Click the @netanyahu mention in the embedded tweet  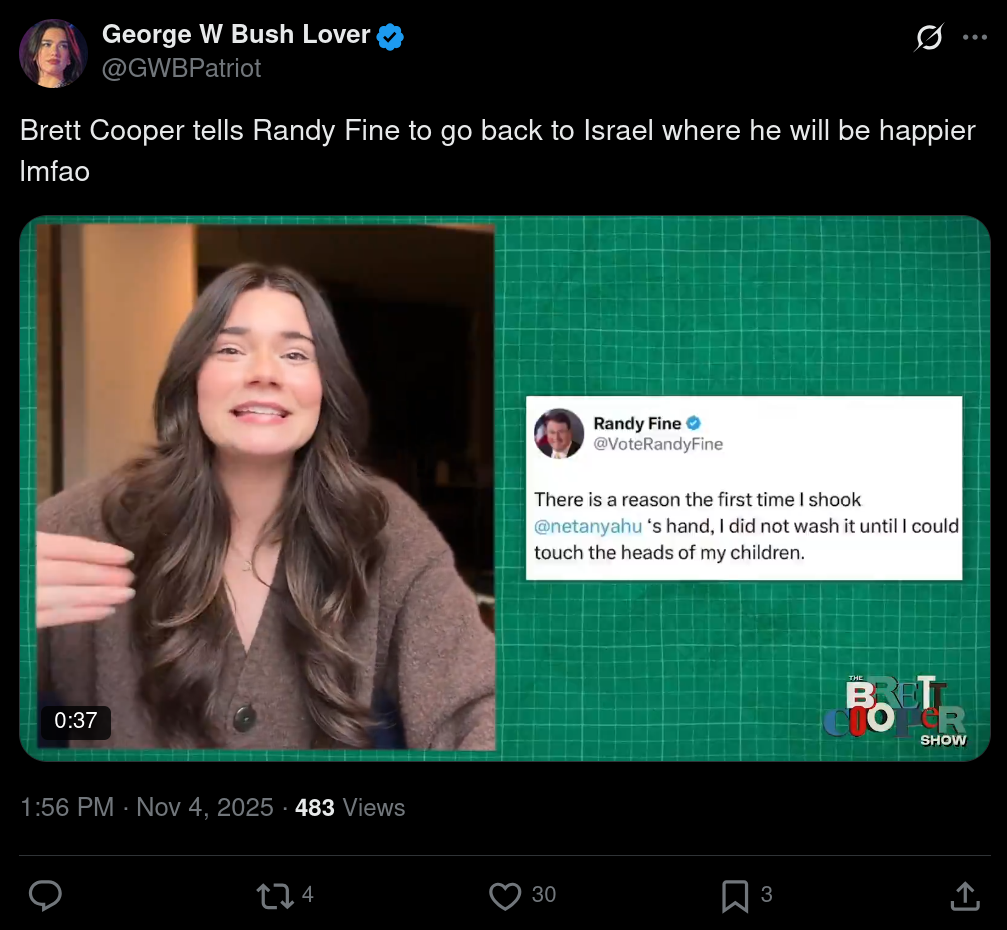click(586, 526)
